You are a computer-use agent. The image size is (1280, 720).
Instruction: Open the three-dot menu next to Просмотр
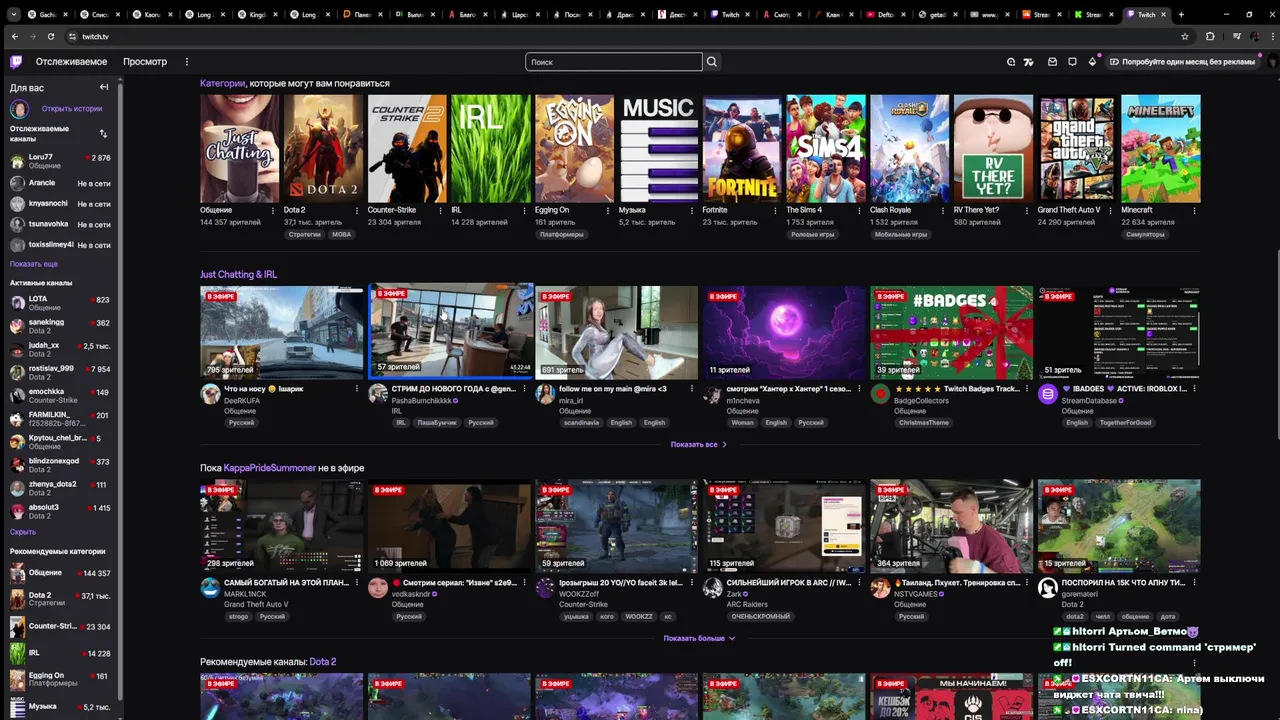(x=186, y=62)
